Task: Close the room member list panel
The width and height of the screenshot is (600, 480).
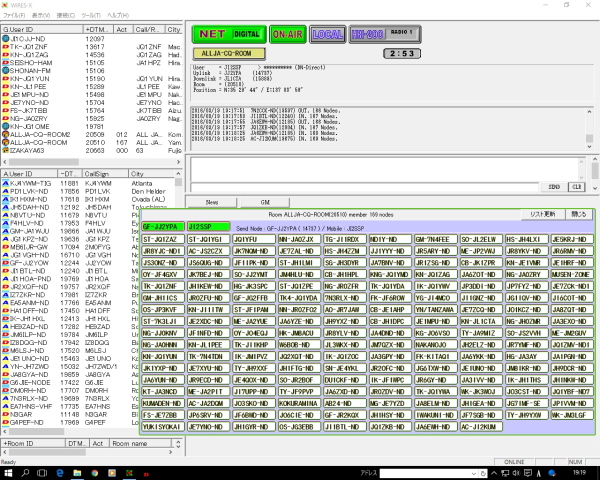Action: coord(579,214)
